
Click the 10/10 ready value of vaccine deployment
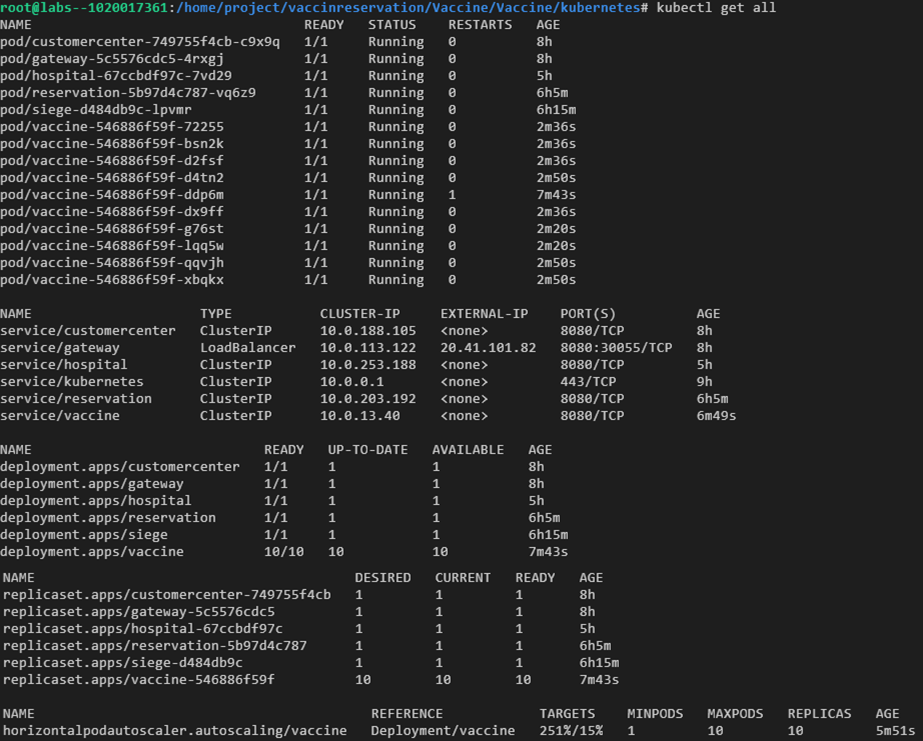(x=284, y=552)
